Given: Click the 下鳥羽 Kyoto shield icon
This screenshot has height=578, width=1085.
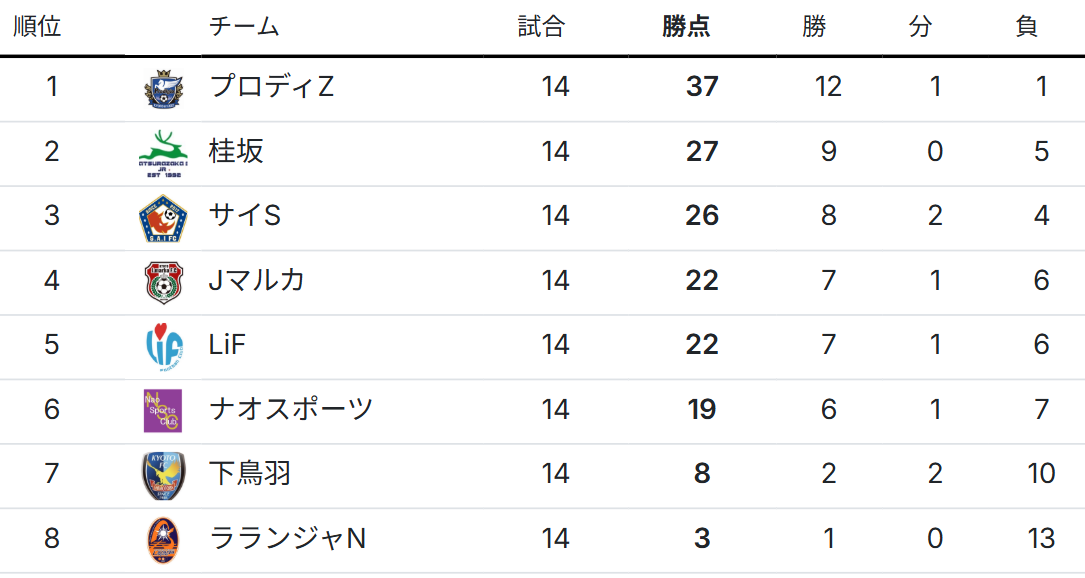Looking at the screenshot, I should click(162, 475).
